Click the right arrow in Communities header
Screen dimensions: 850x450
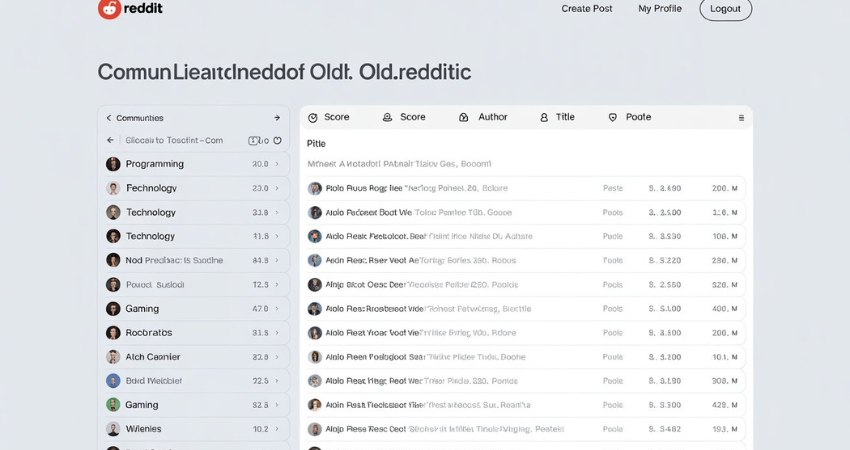[277, 118]
